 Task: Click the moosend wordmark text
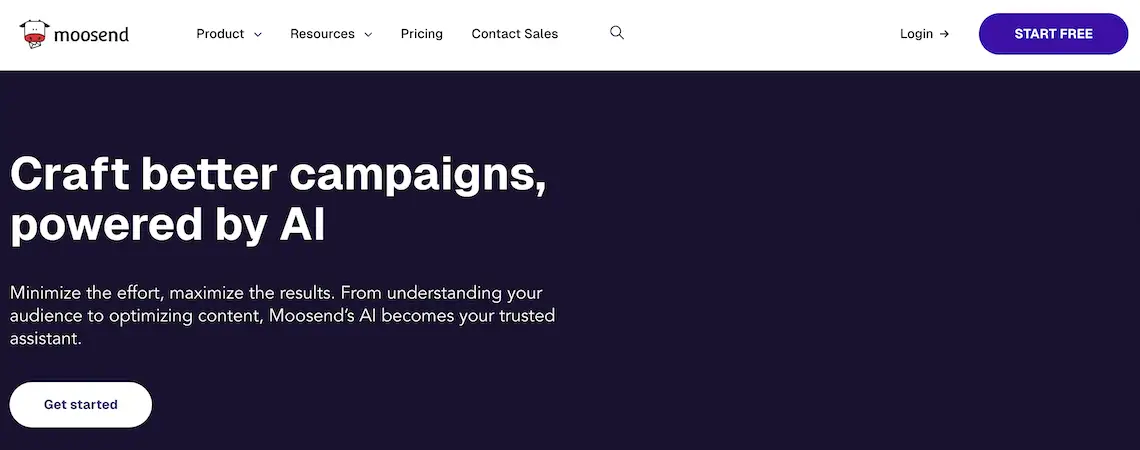[92, 35]
